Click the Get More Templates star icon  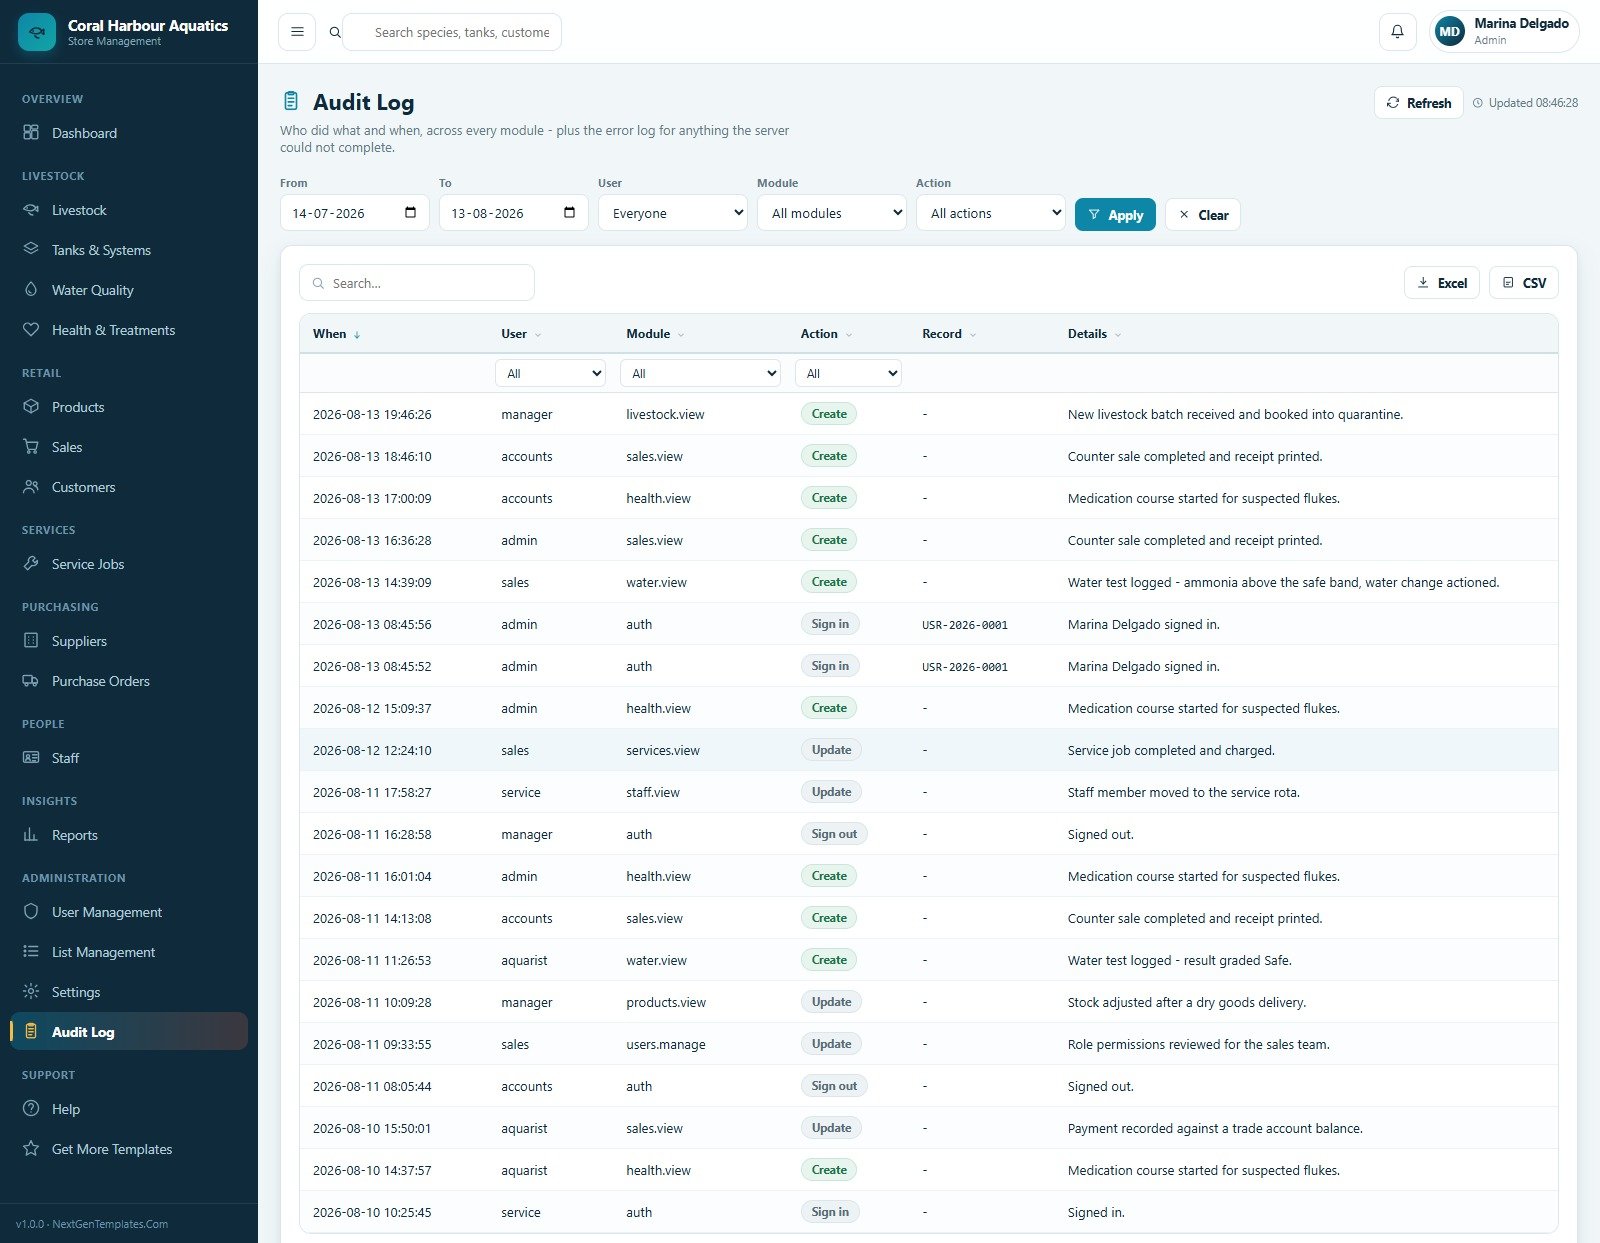click(31, 1149)
